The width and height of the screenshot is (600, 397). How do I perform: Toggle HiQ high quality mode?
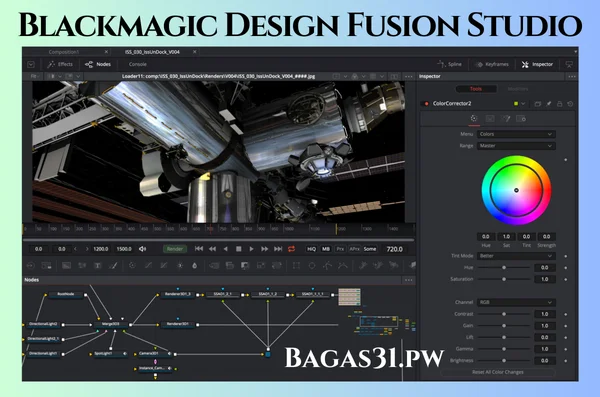tap(311, 249)
